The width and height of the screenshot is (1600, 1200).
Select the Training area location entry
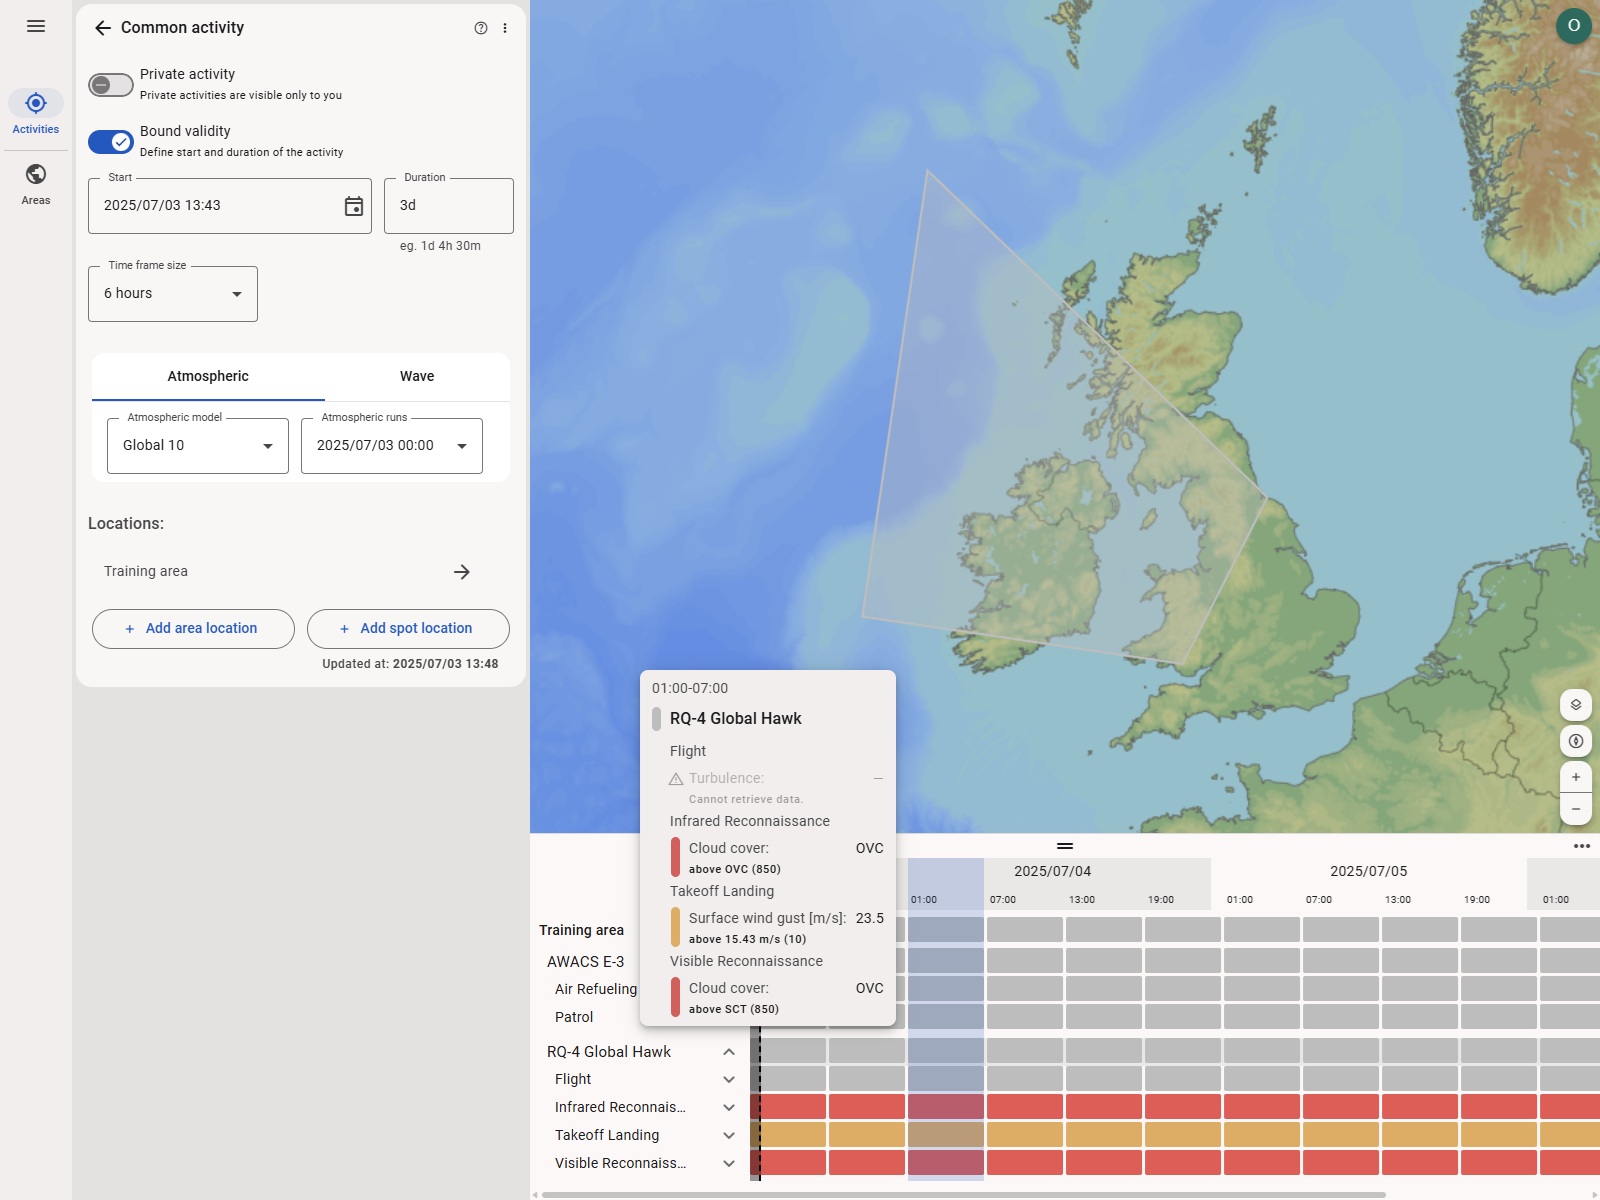(x=300, y=572)
